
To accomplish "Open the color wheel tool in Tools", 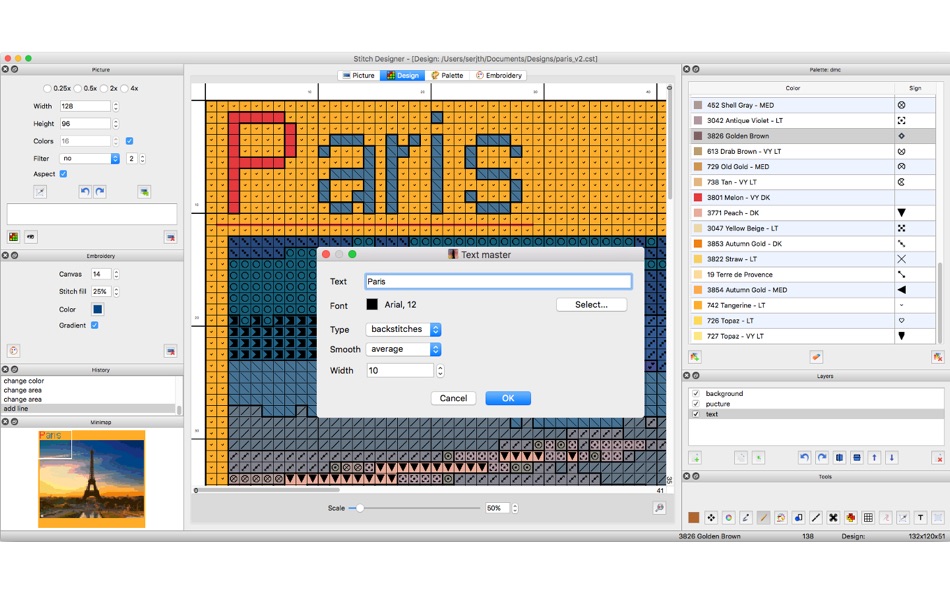I will pyautogui.click(x=729, y=518).
